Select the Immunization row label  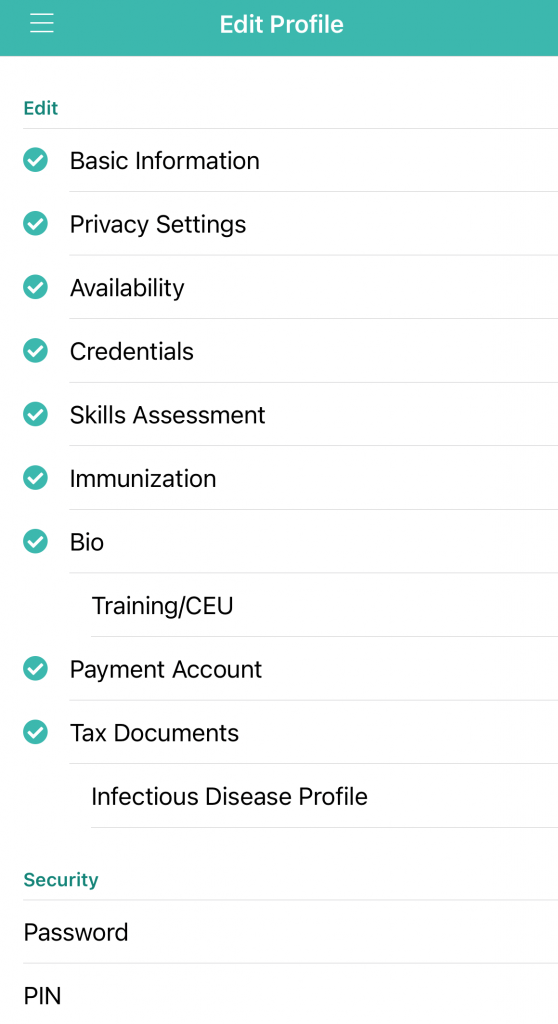143,479
